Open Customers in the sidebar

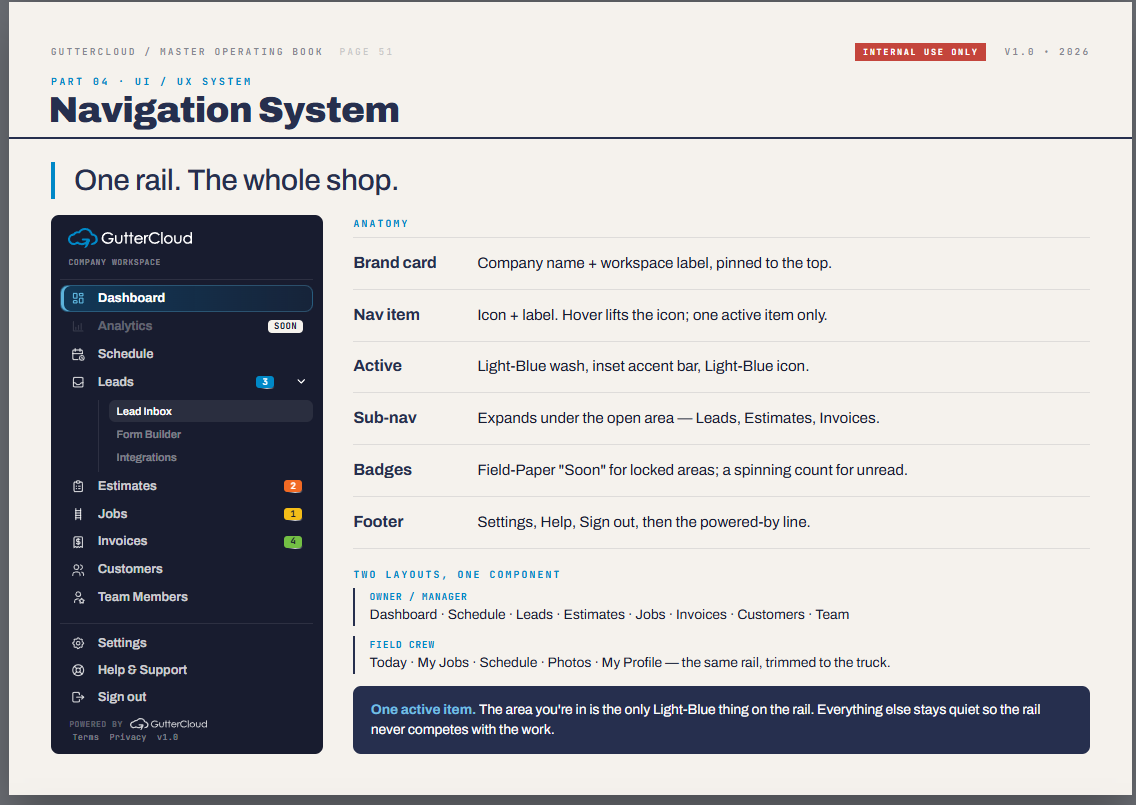point(187,570)
